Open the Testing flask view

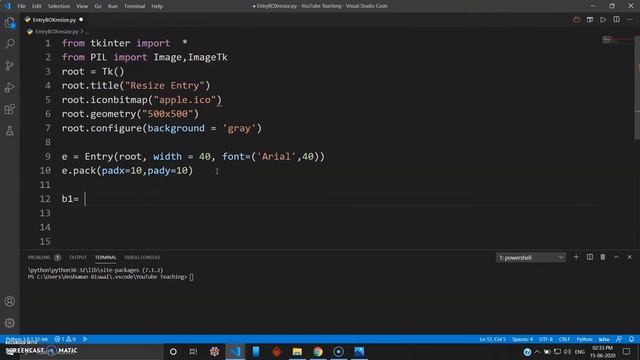point(10,131)
